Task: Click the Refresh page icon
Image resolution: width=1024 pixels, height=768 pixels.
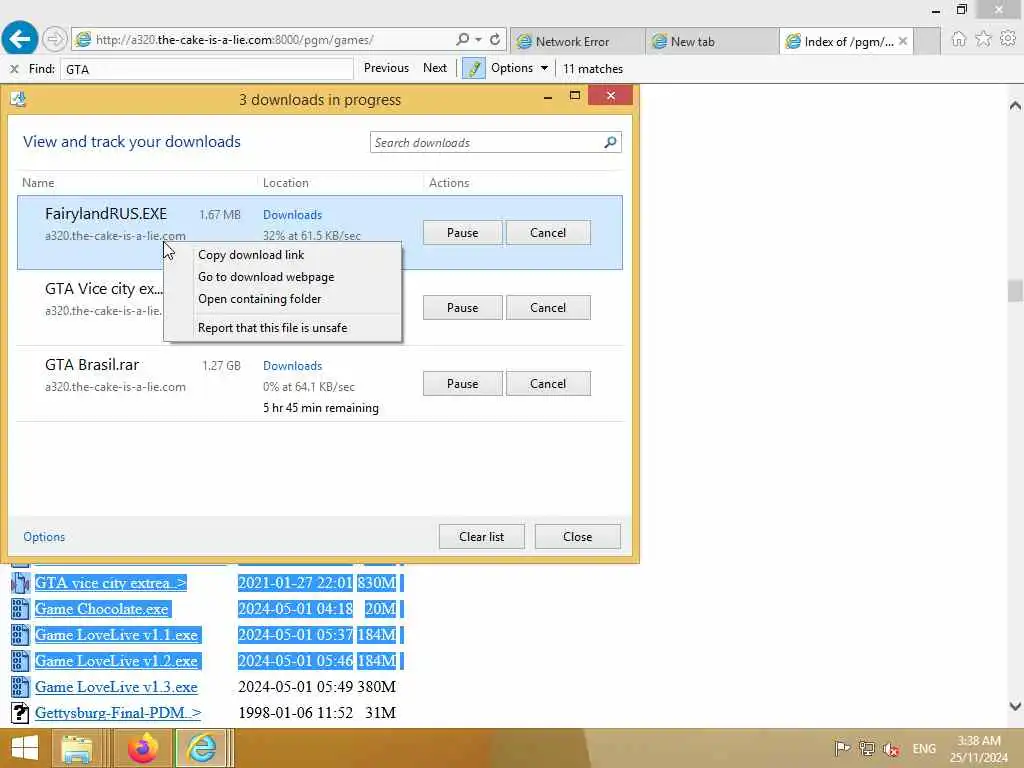Action: coord(495,39)
